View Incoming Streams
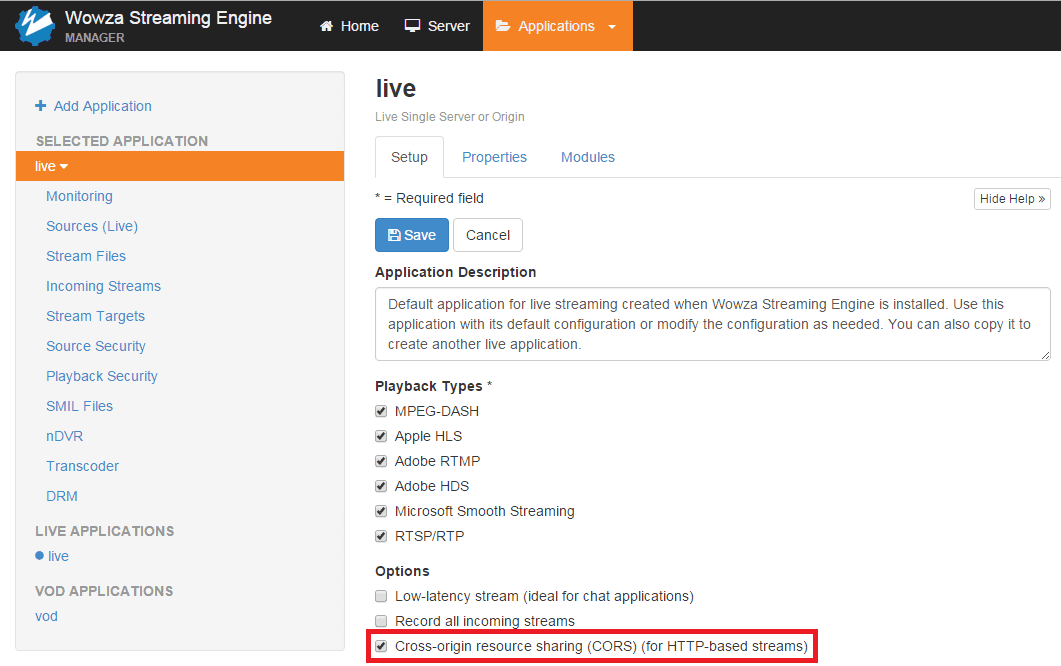This screenshot has height=666, width=1061. pyautogui.click(x=104, y=286)
